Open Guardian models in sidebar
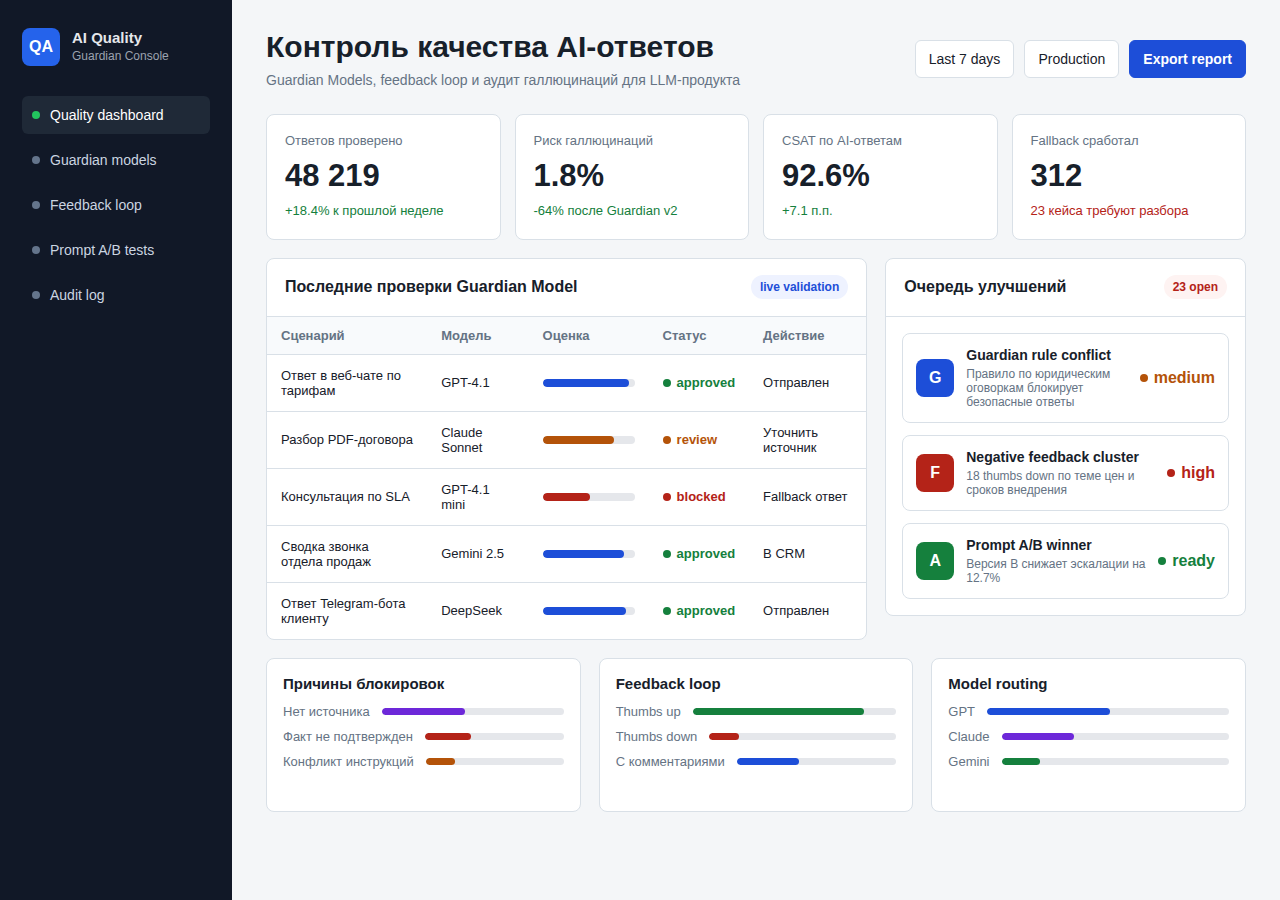 [x=116, y=160]
